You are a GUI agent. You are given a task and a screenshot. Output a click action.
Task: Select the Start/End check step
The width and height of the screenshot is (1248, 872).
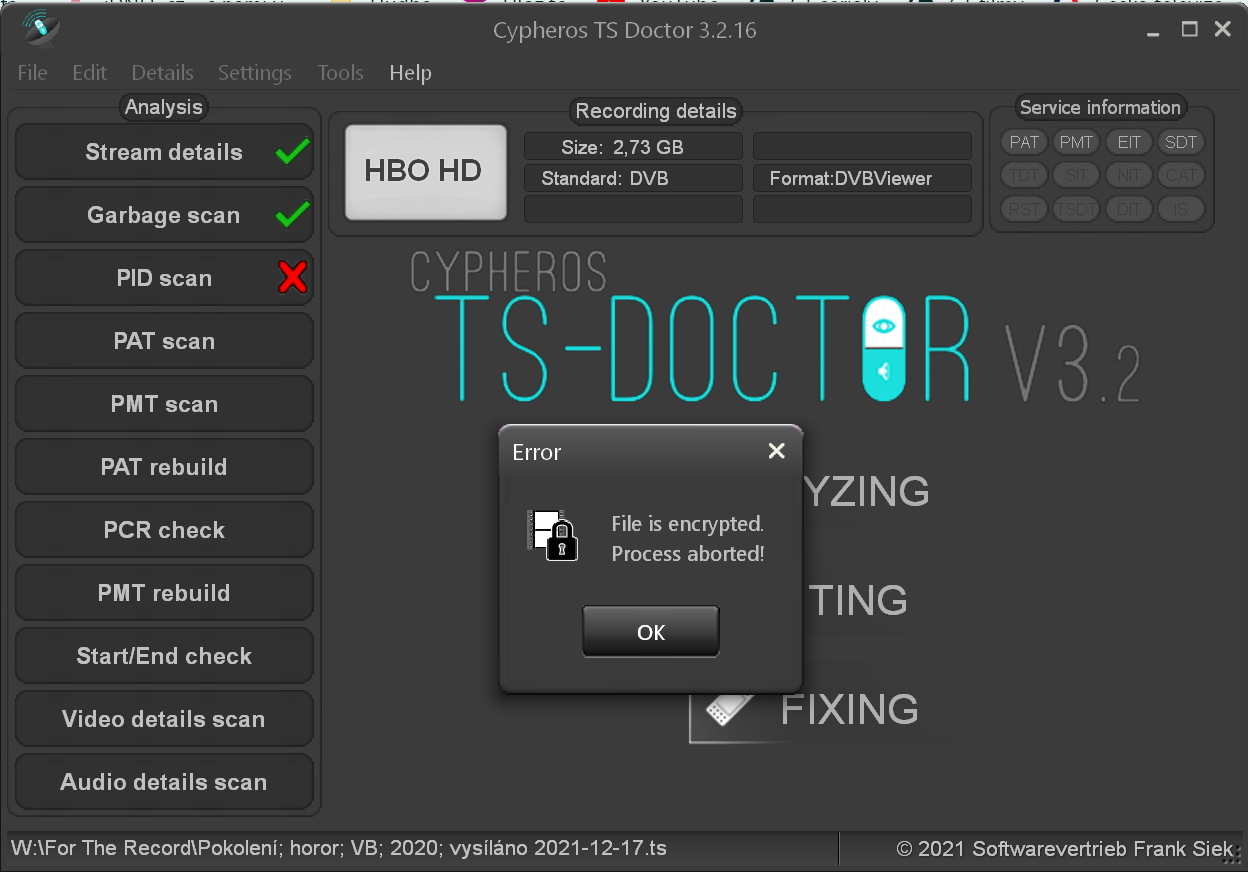coord(164,656)
